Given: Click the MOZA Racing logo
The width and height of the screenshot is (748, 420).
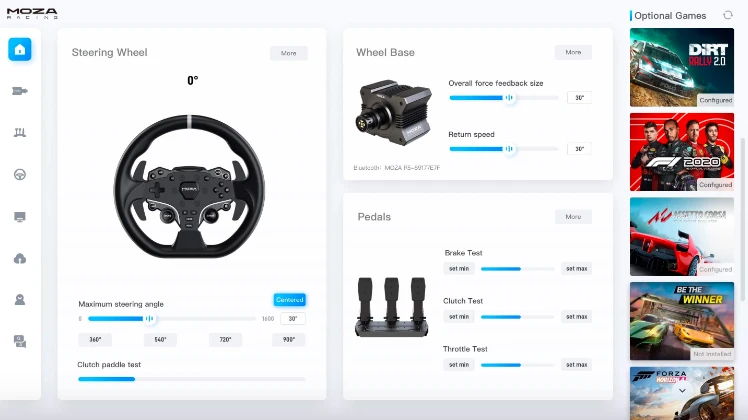Looking at the screenshot, I should [x=32, y=13].
